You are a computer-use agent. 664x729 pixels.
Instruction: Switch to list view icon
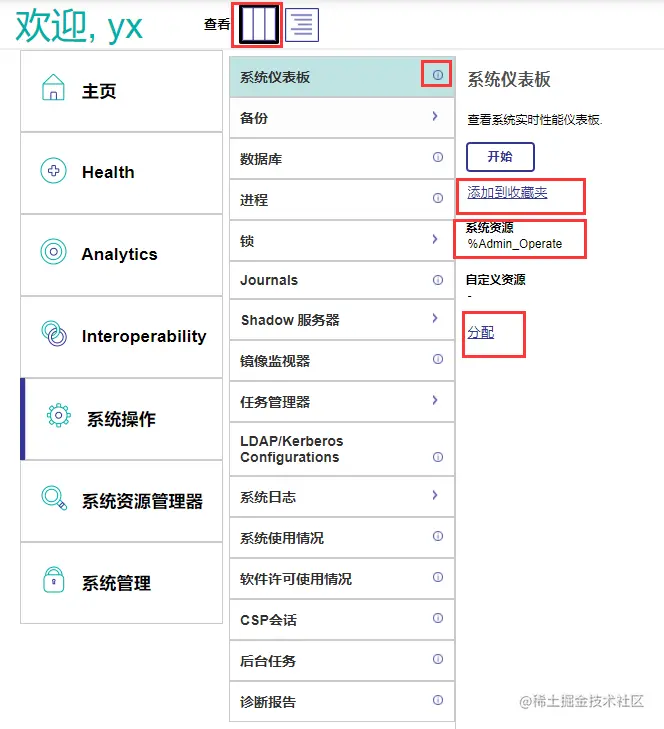302,25
